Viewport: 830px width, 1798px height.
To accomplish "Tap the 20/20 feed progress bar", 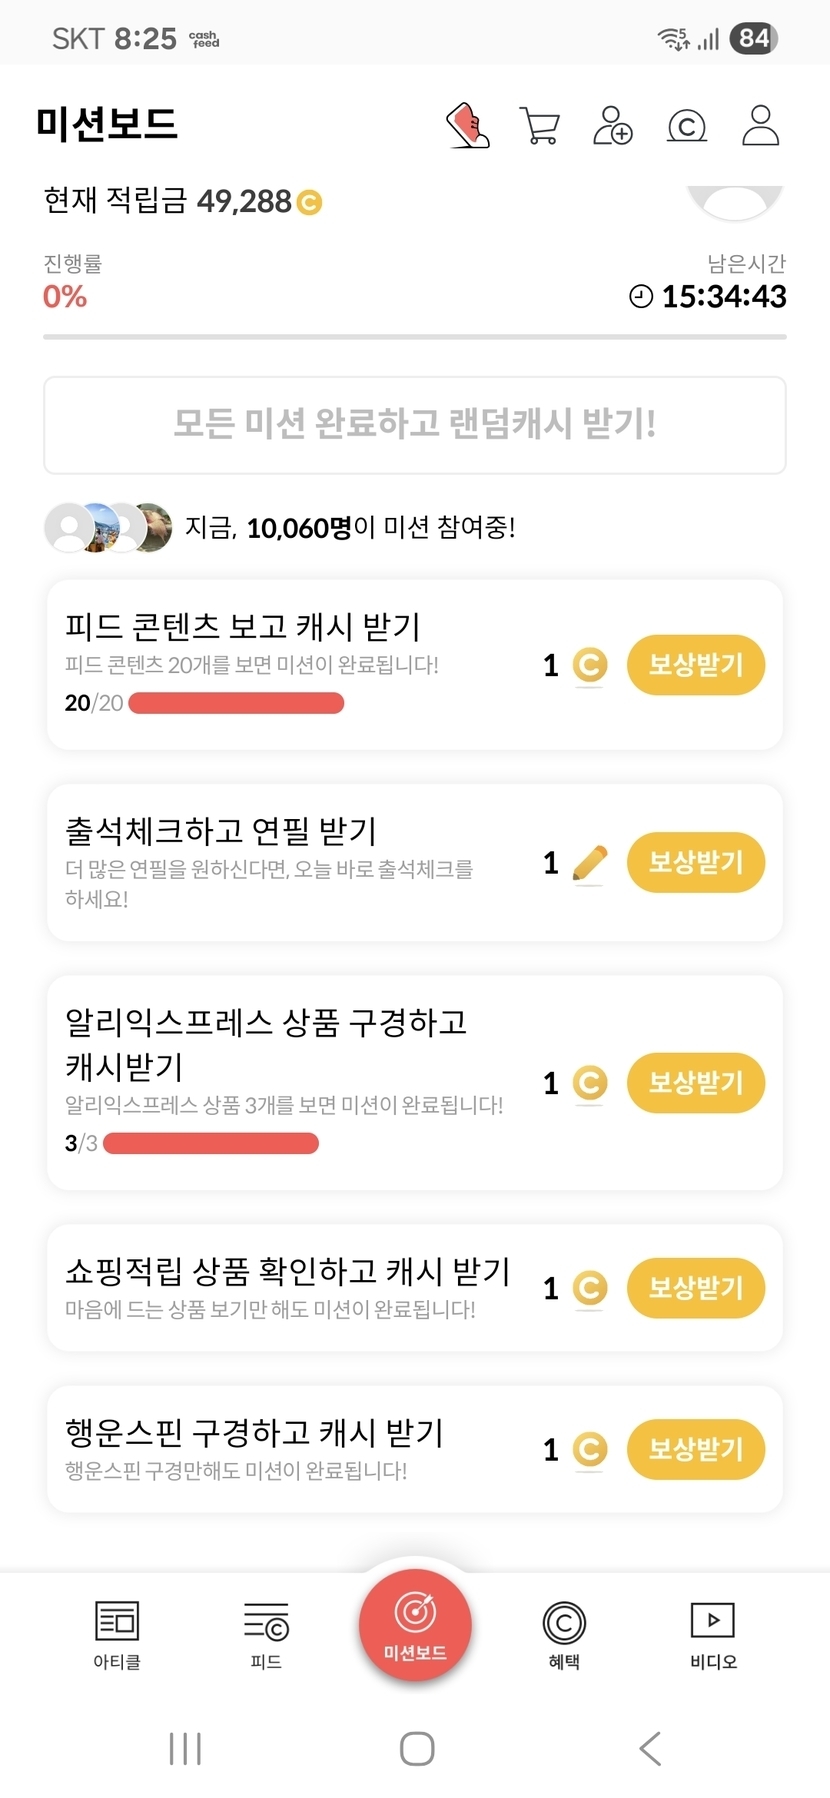I will coord(236,703).
